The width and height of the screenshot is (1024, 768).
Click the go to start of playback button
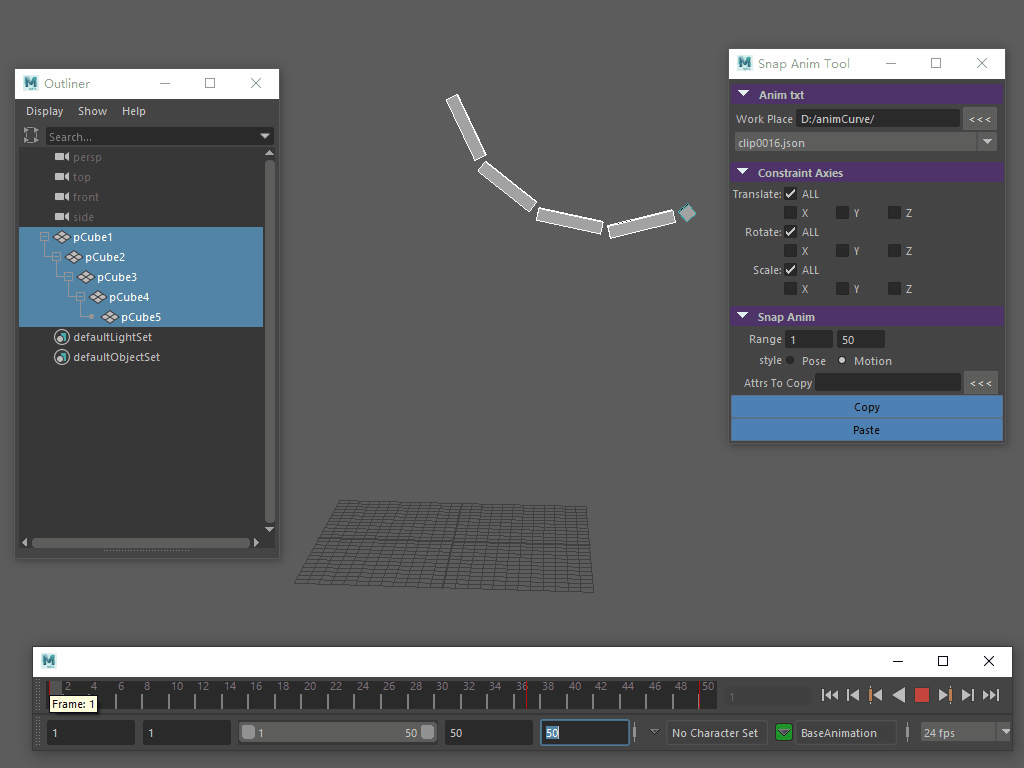pos(830,695)
